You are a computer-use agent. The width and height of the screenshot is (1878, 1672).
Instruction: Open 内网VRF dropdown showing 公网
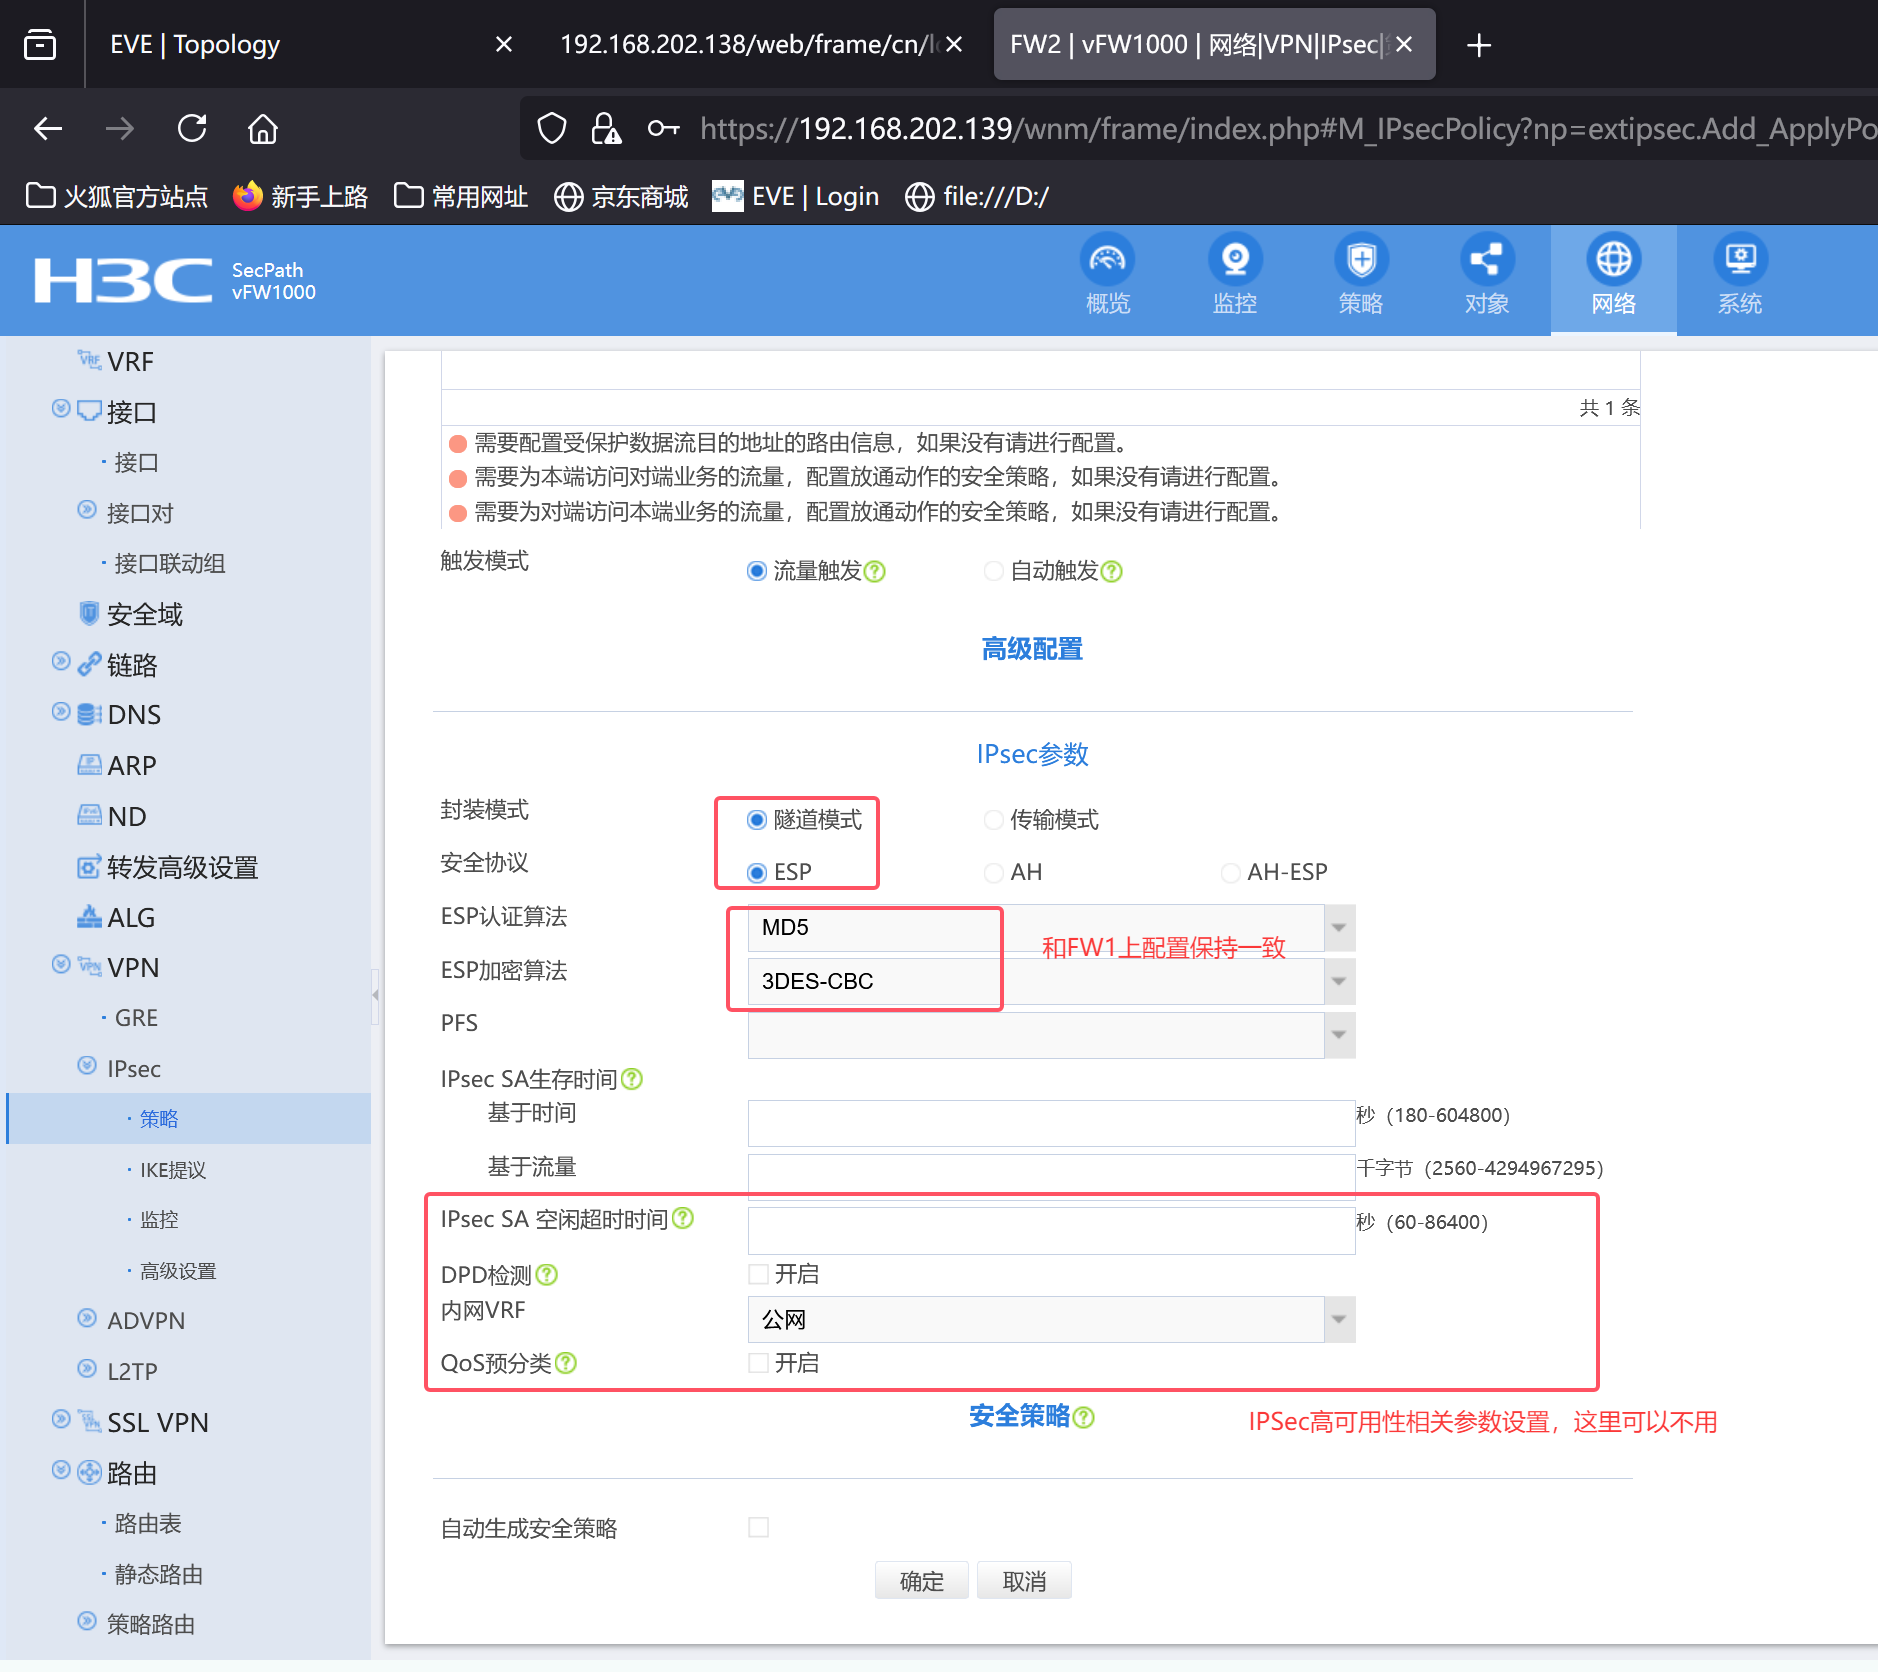(1051, 1320)
